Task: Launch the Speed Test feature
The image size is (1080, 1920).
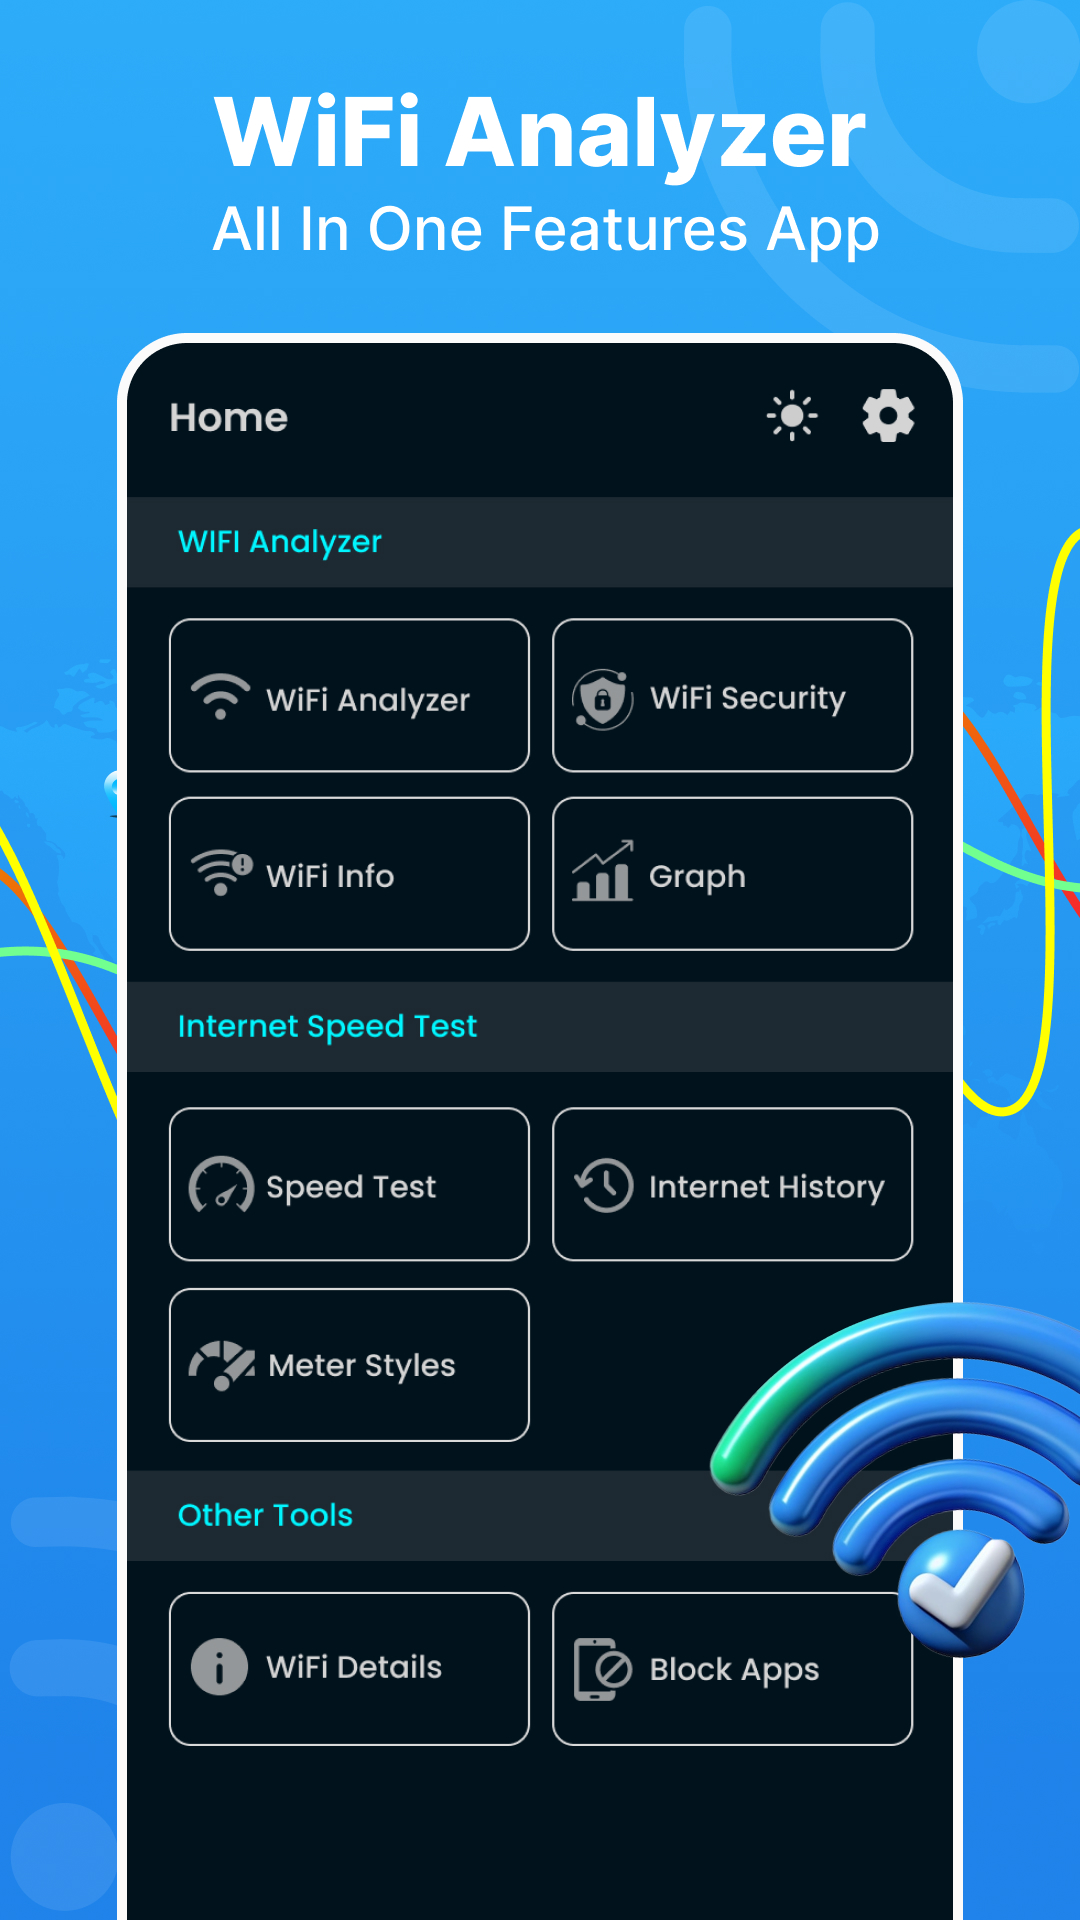Action: tap(349, 1184)
